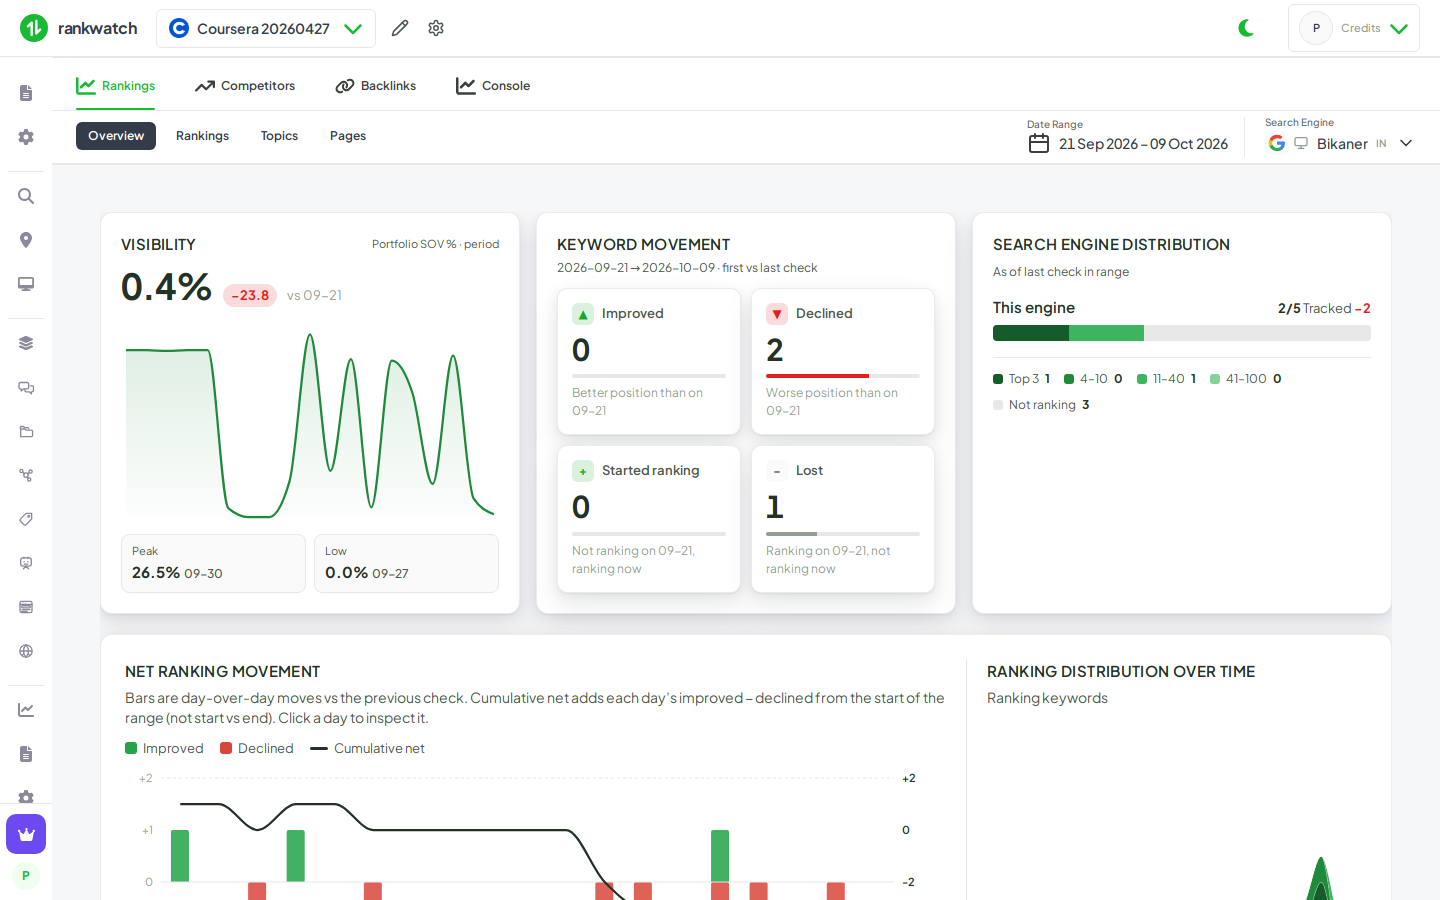The width and height of the screenshot is (1440, 900).
Task: Click the red -23.8 change badge
Action: pyautogui.click(x=250, y=295)
